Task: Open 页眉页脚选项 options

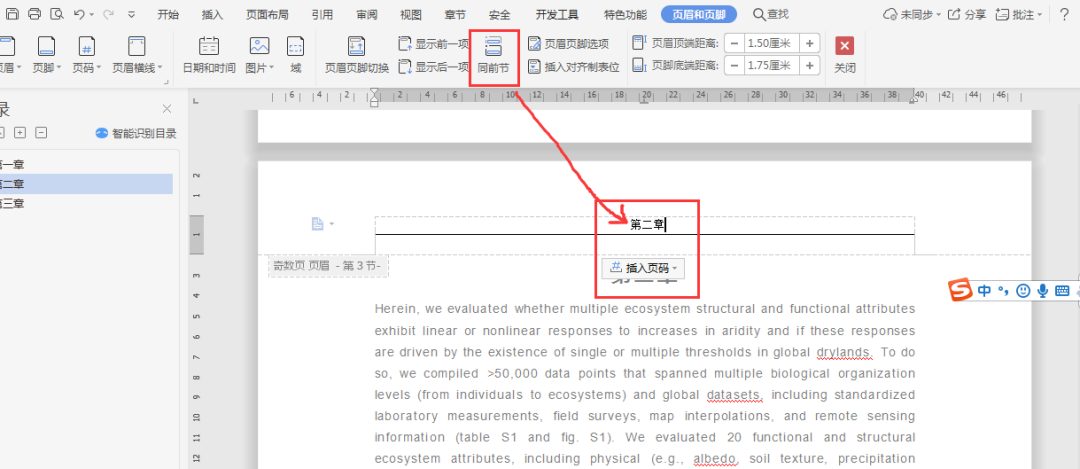Action: point(569,44)
